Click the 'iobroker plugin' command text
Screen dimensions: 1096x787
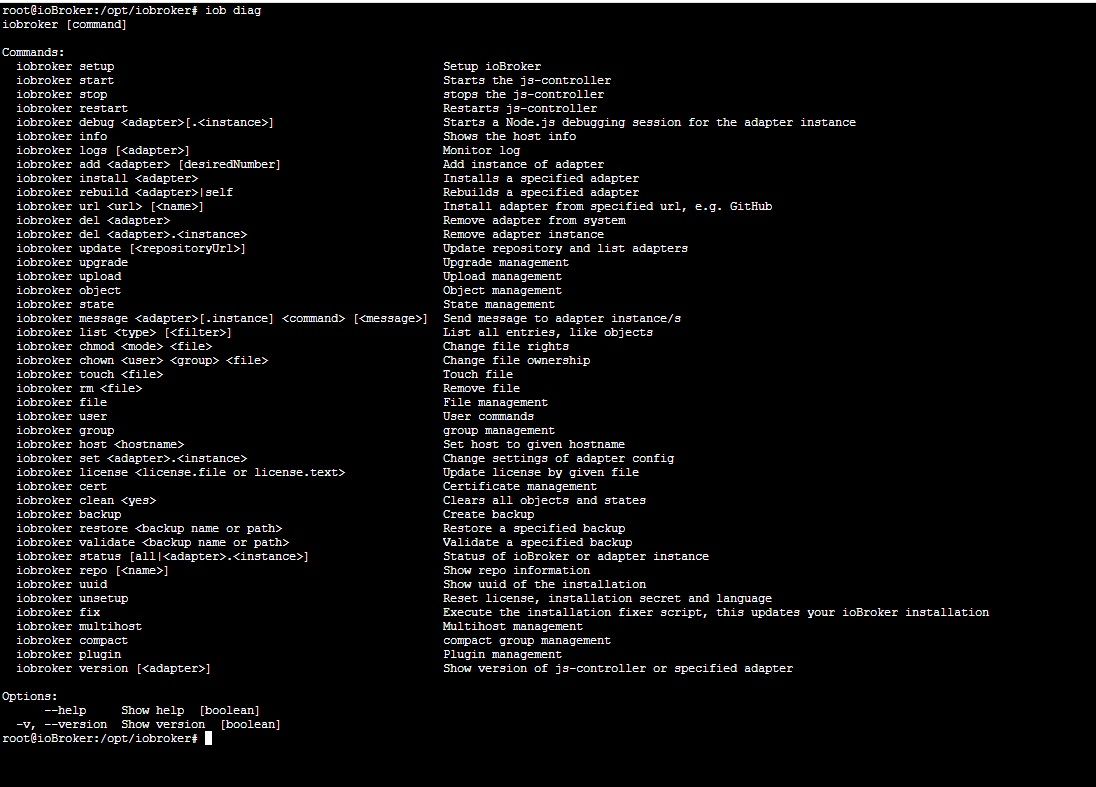coord(69,654)
